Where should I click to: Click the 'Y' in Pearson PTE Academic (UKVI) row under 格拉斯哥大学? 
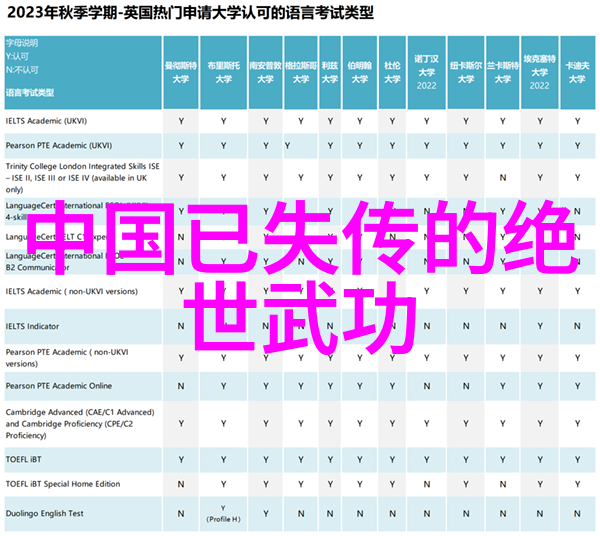[x=287, y=146]
